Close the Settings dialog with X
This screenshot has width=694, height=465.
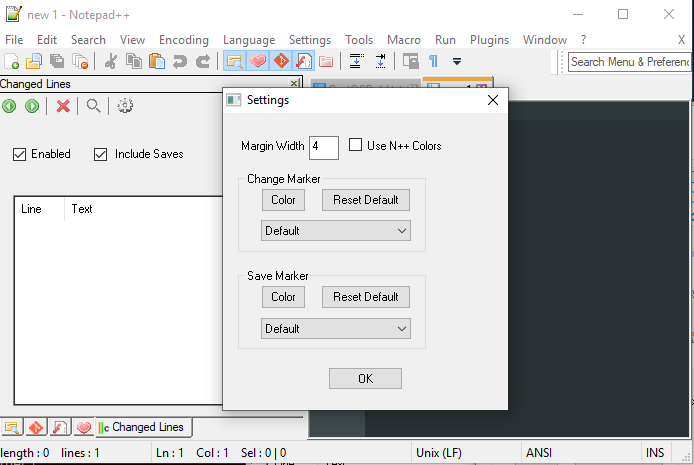click(493, 100)
